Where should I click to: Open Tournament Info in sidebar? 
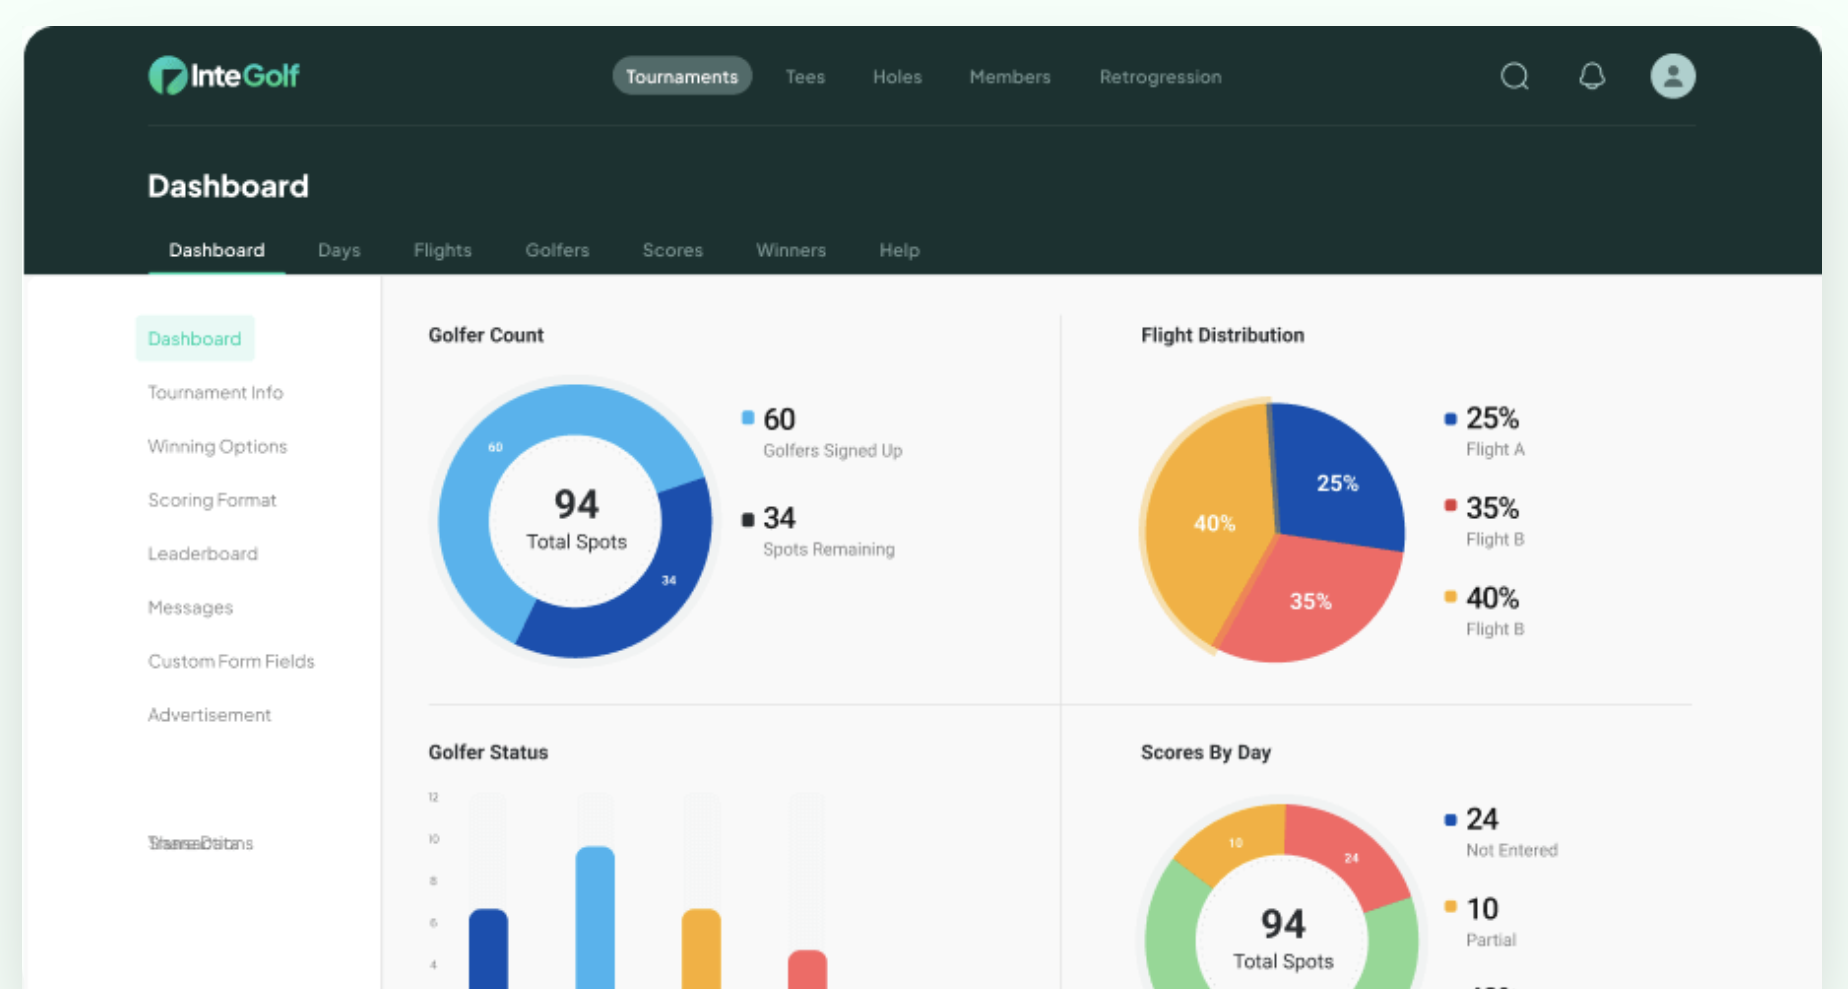tap(215, 393)
